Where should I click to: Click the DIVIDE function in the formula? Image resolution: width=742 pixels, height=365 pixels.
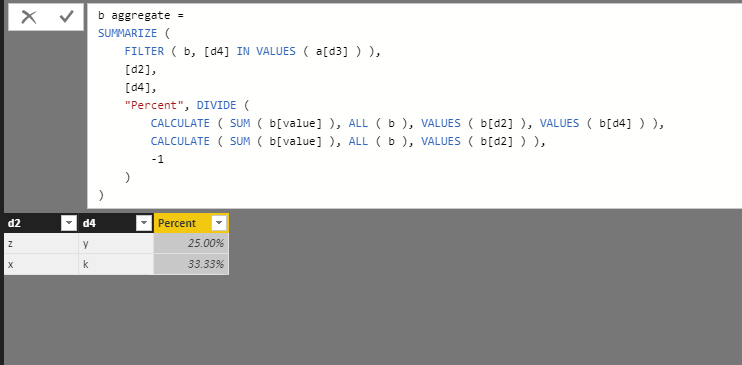216,105
